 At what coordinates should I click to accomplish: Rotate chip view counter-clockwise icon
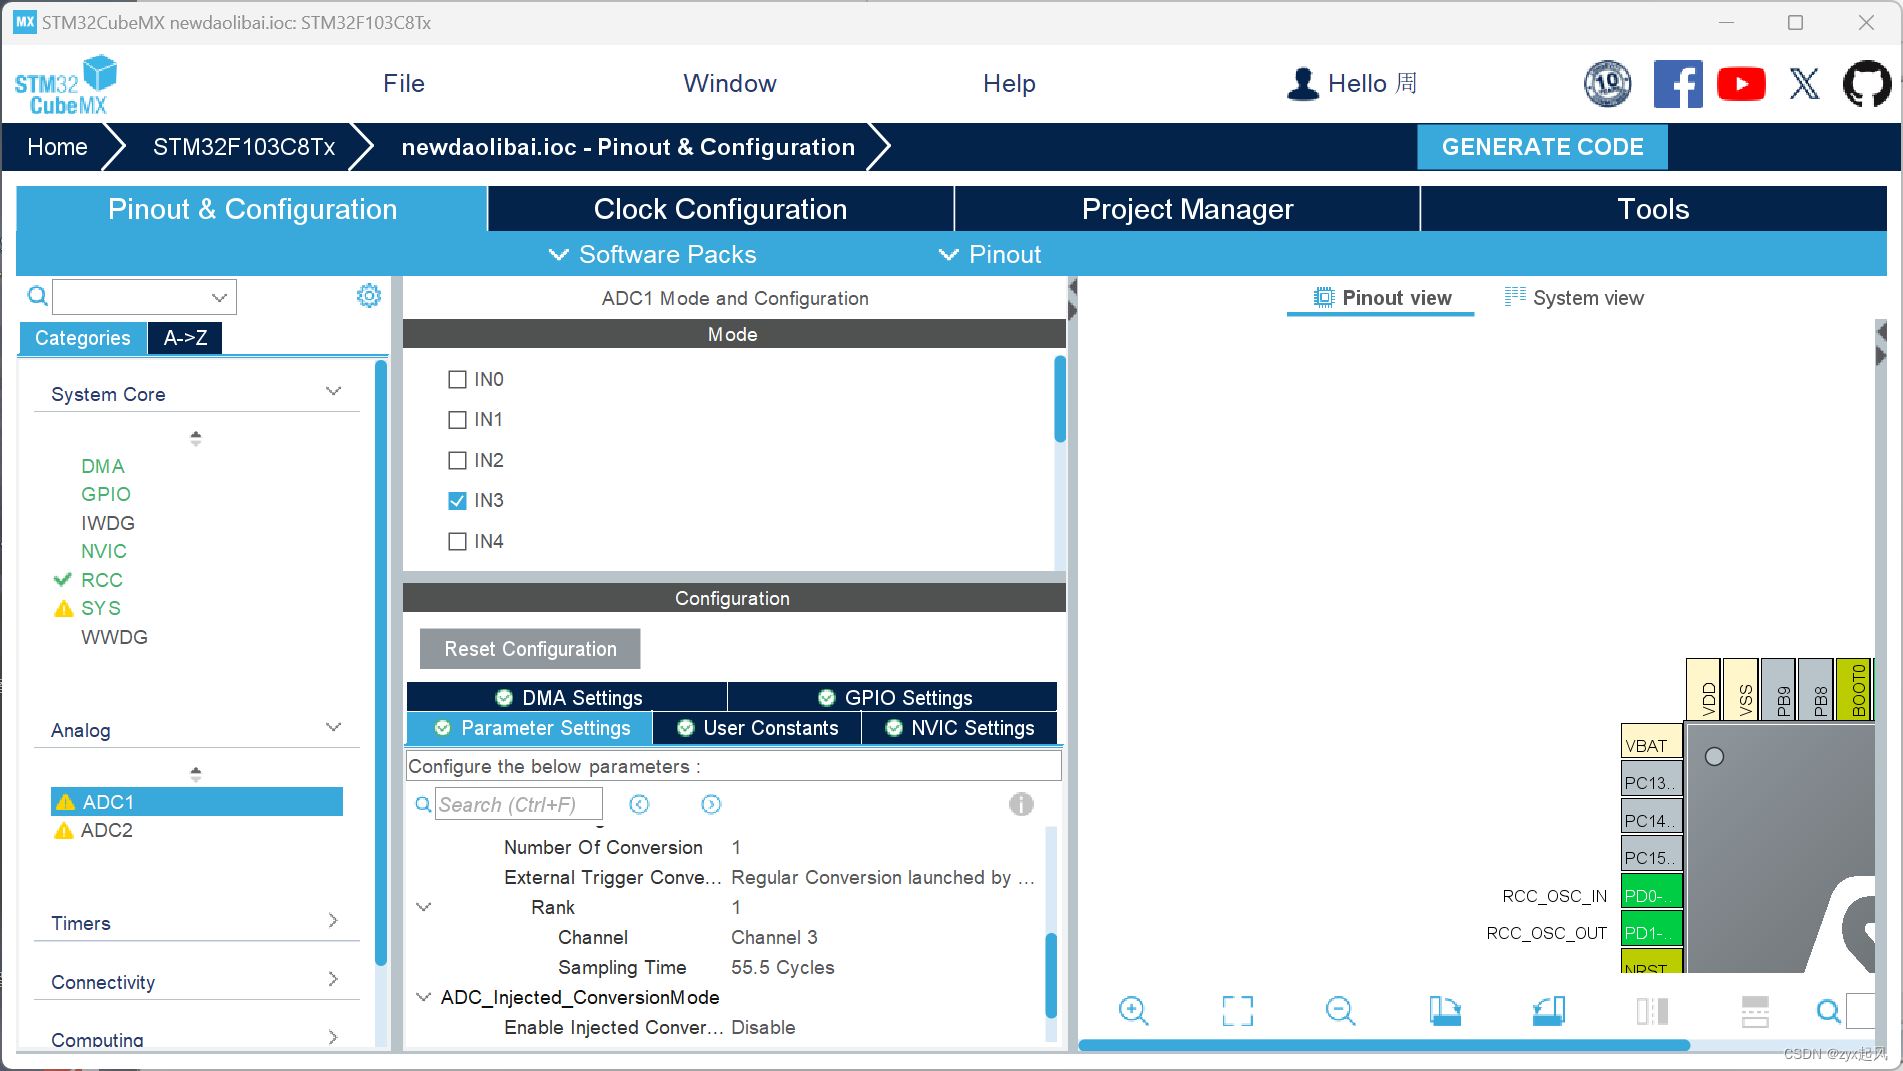(x=1548, y=1011)
